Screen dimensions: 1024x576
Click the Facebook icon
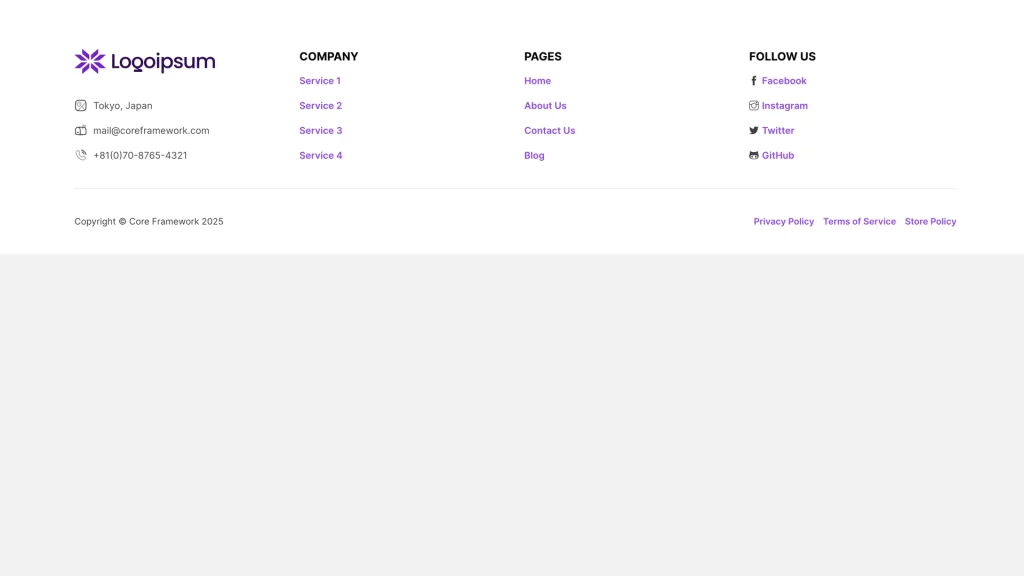754,81
